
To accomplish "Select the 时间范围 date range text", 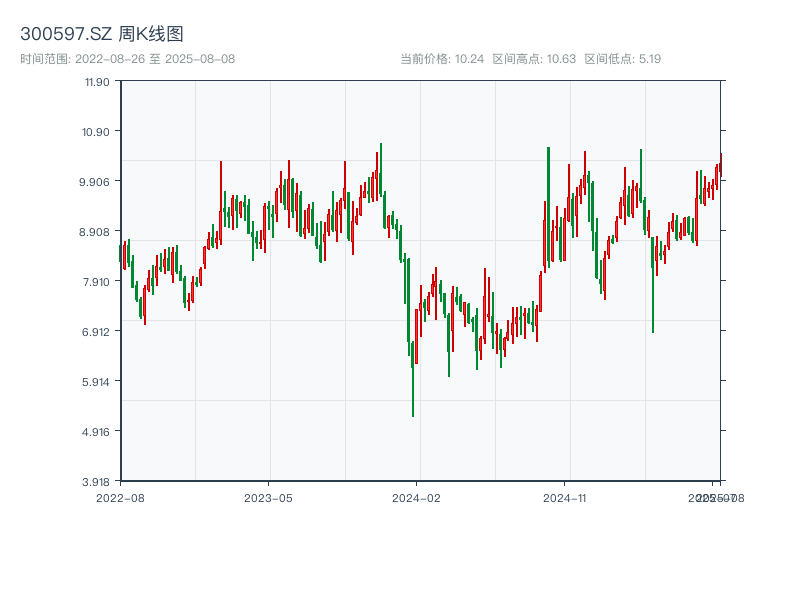I will tap(127, 59).
